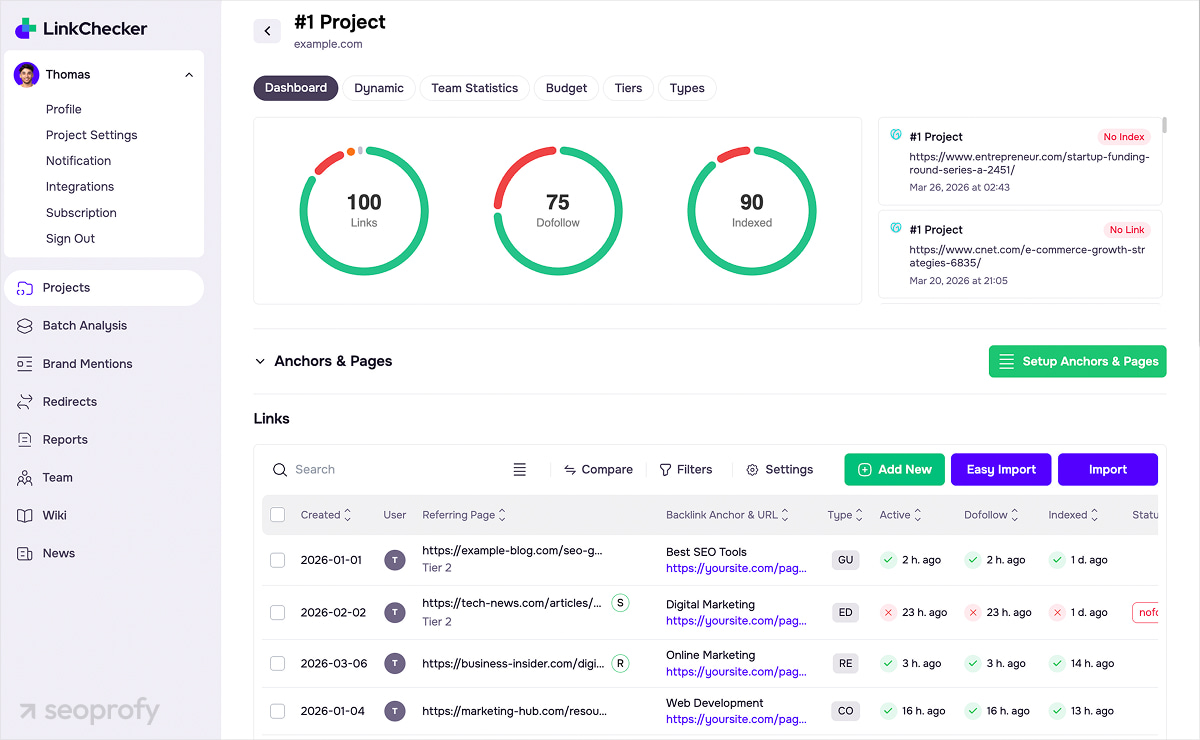Click Setup Anchors & Pages

tap(1077, 361)
